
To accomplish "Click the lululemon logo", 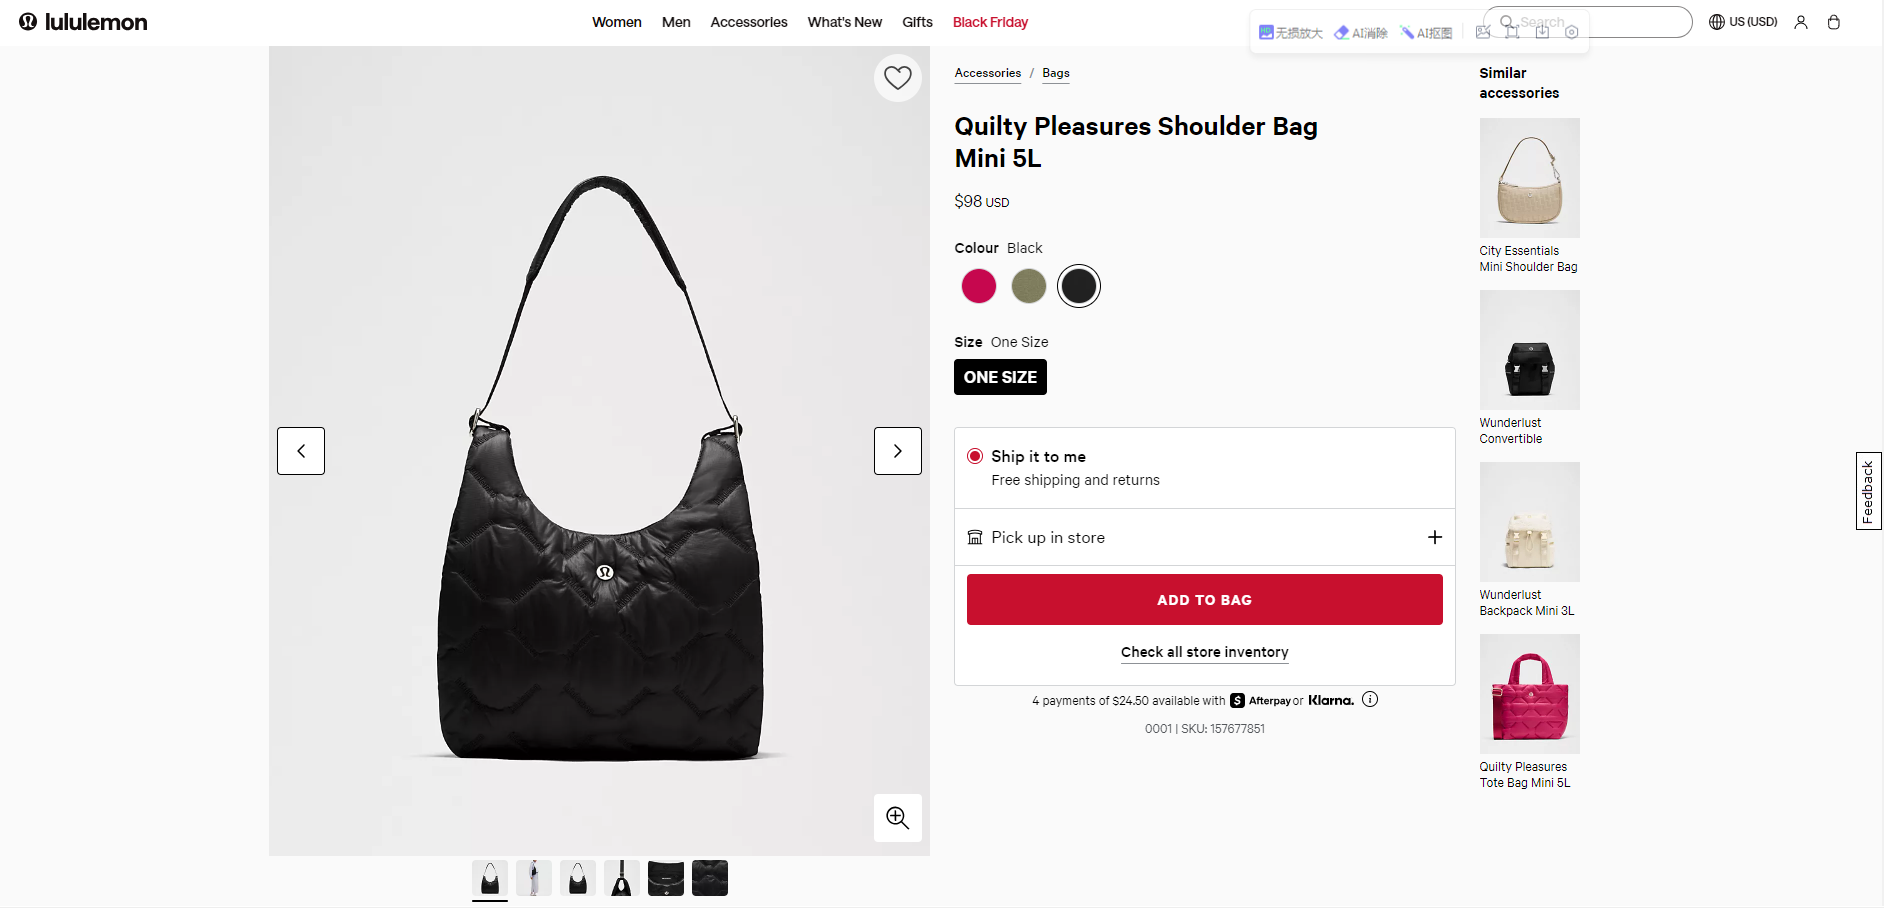I will [x=83, y=22].
